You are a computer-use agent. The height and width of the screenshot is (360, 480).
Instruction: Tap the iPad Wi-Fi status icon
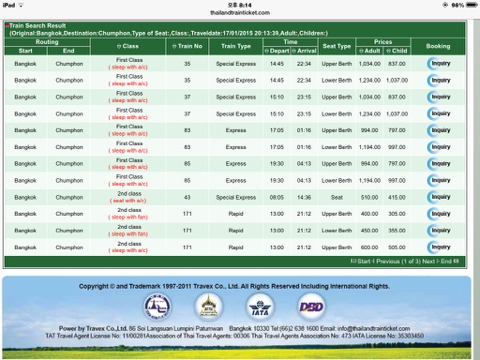point(21,5)
